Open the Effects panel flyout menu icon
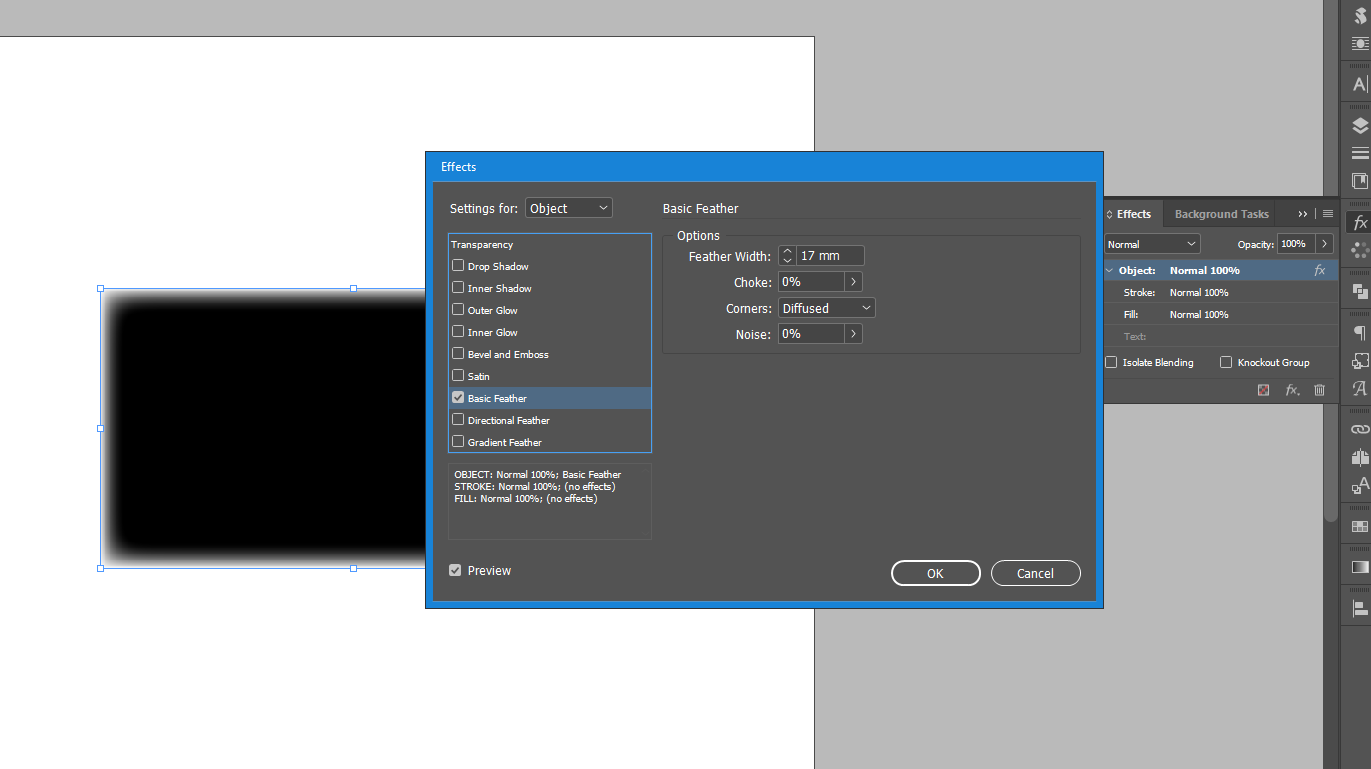This screenshot has width=1371, height=769. coord(1327,214)
